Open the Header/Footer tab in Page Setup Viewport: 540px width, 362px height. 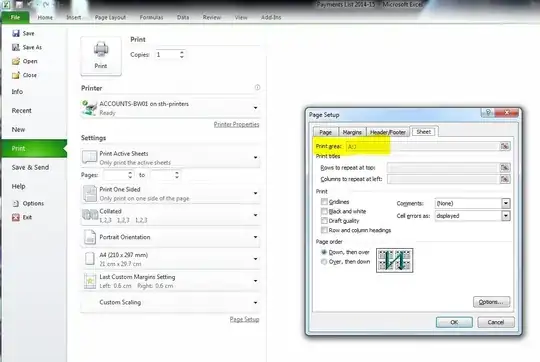(x=388, y=132)
